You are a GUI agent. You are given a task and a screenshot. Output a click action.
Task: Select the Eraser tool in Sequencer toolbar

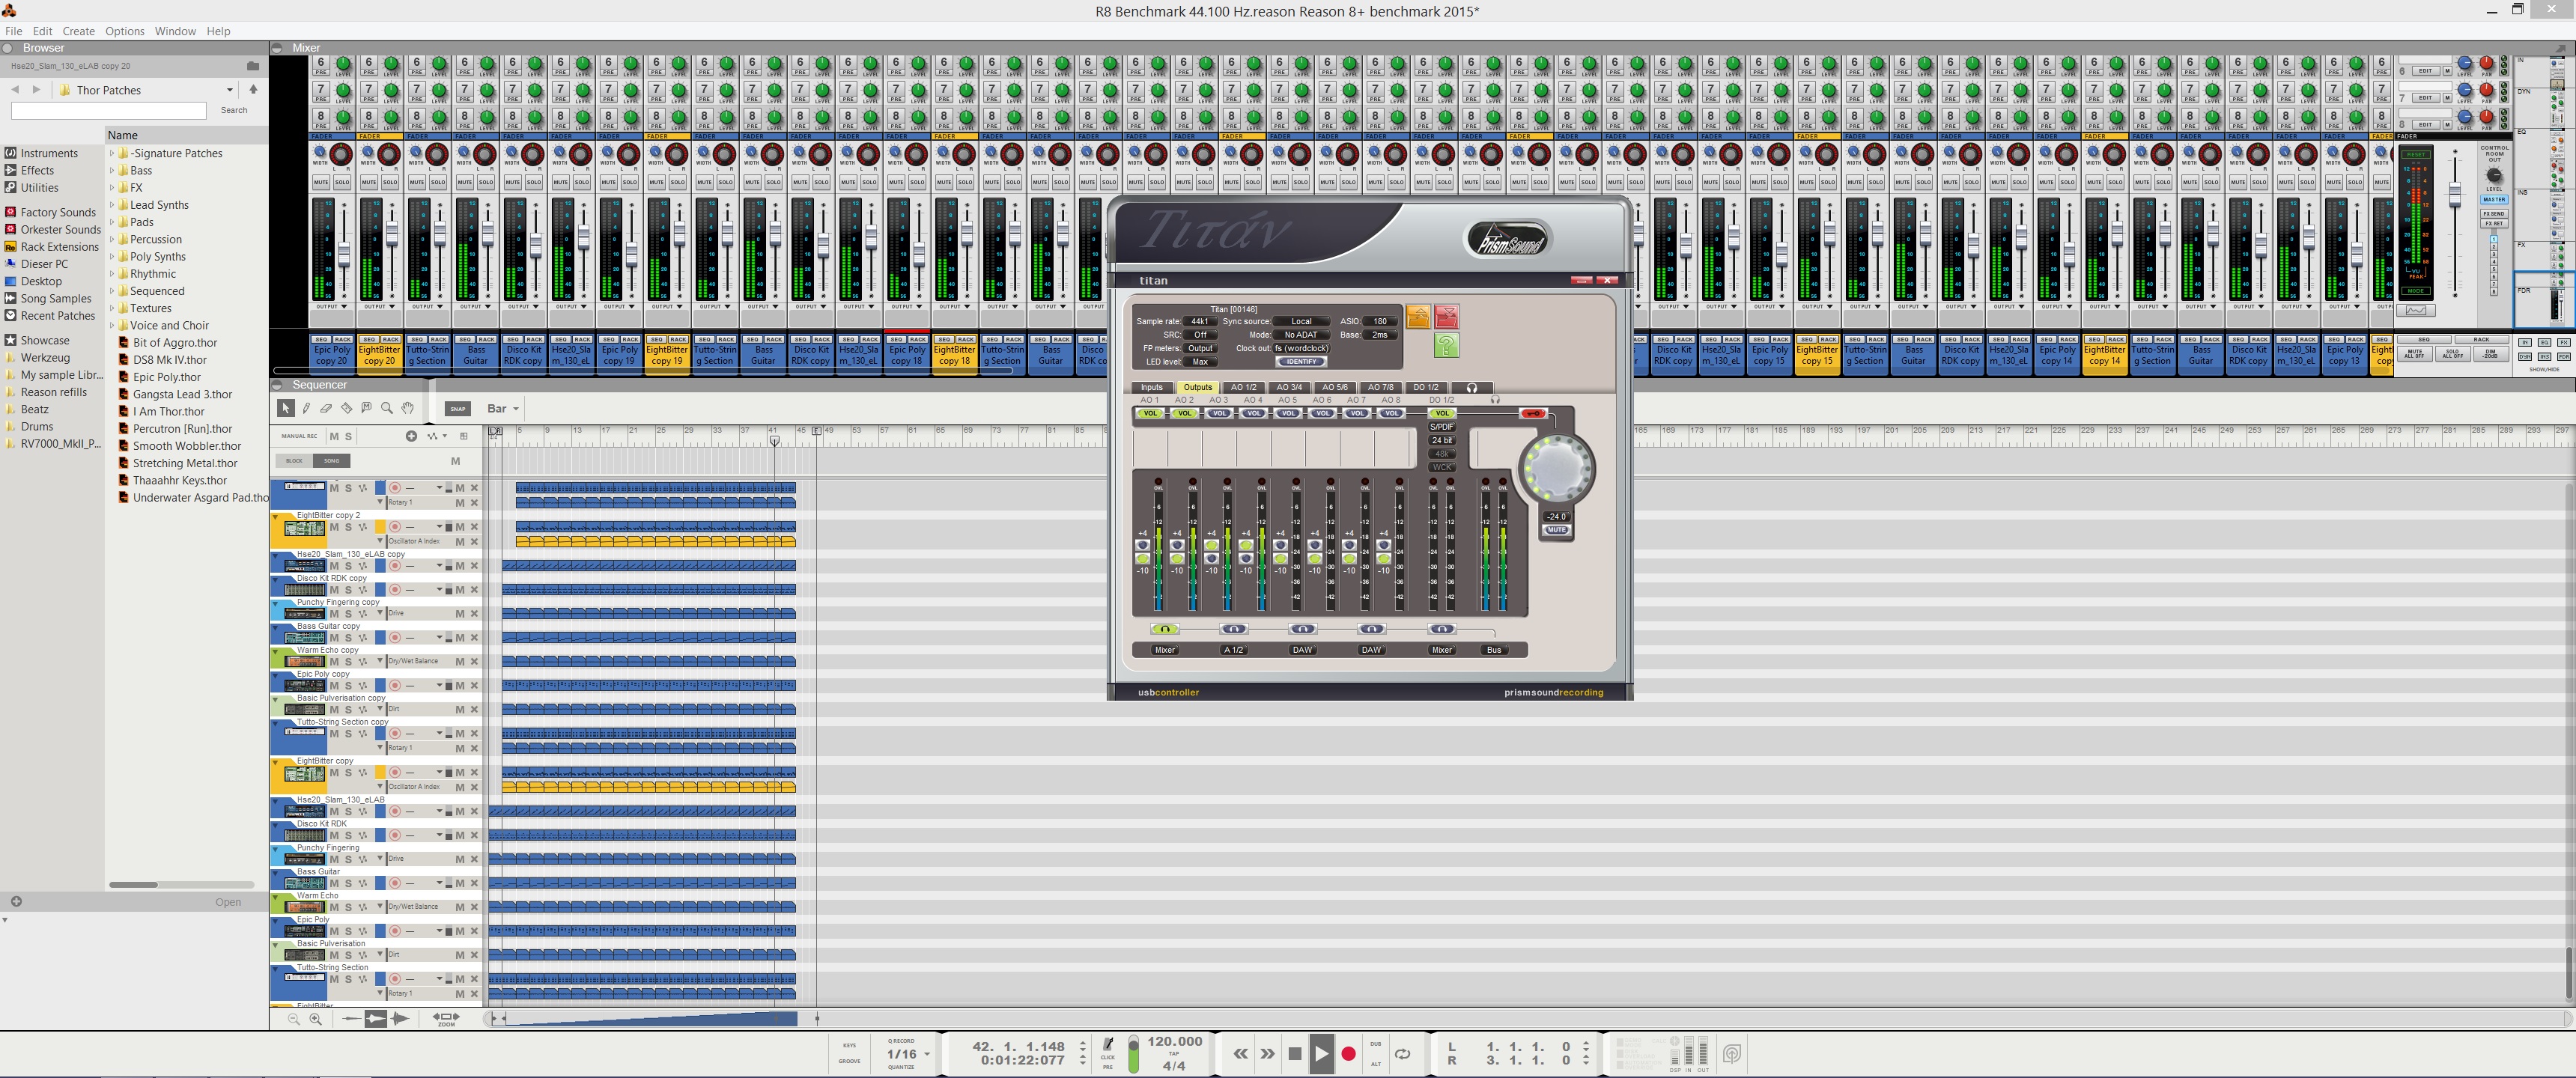tap(326, 408)
